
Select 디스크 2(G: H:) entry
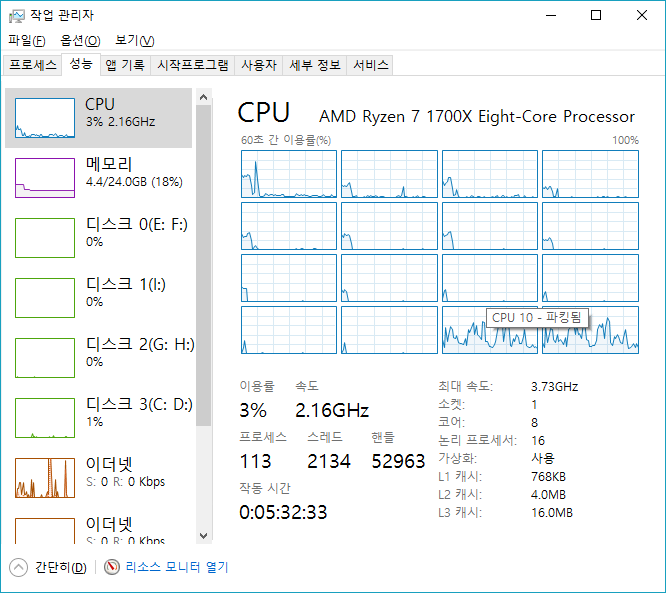(140, 346)
